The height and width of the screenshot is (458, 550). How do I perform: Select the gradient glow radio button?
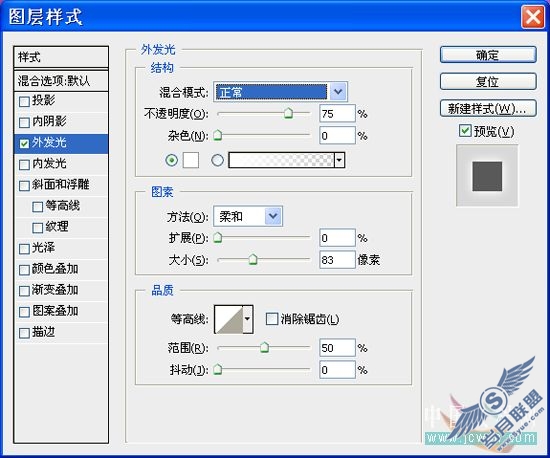click(217, 160)
